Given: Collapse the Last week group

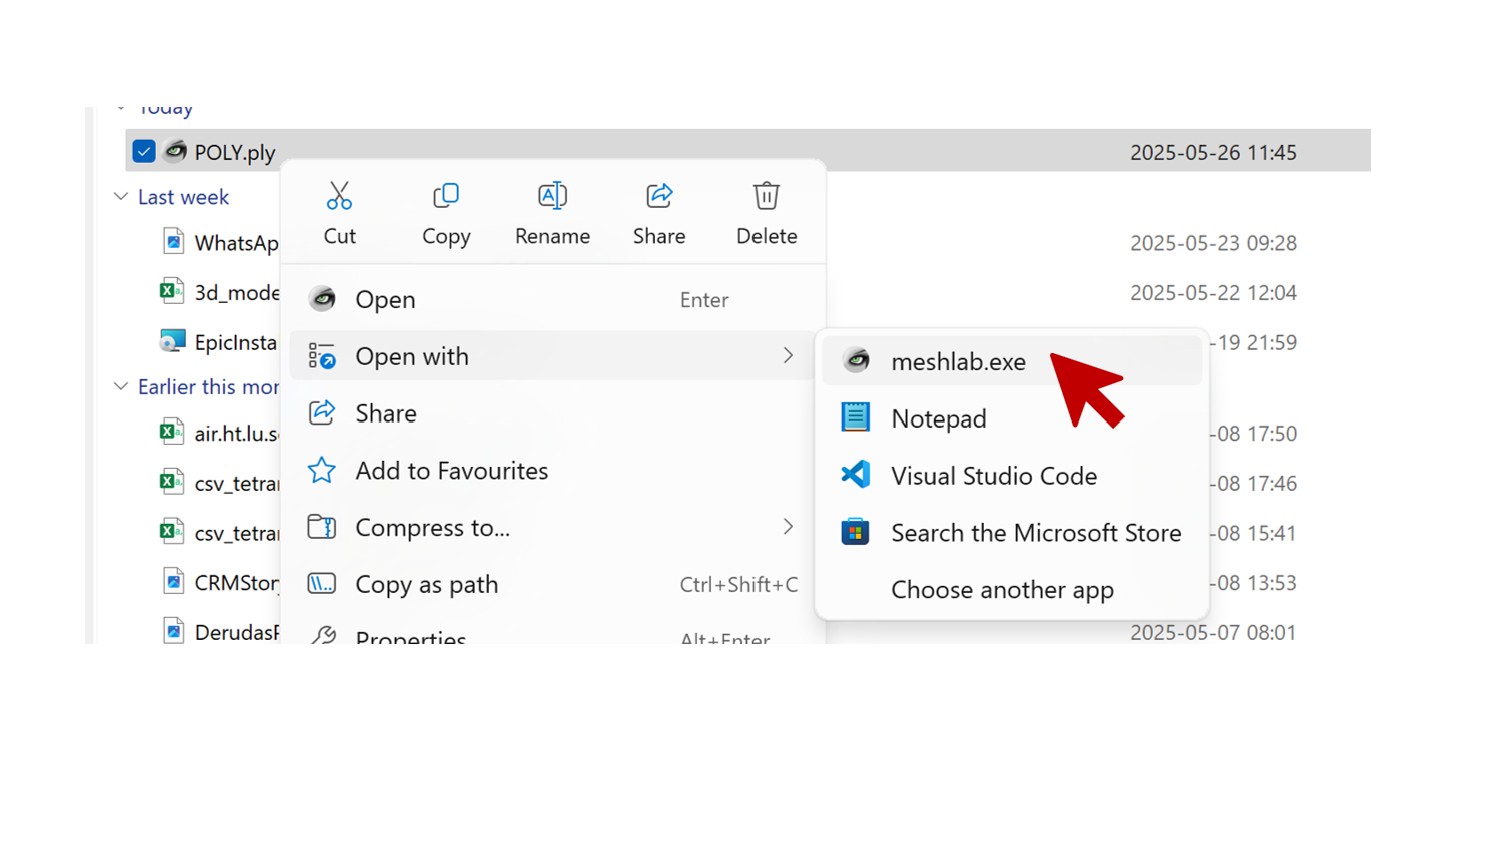Looking at the screenshot, I should (121, 197).
